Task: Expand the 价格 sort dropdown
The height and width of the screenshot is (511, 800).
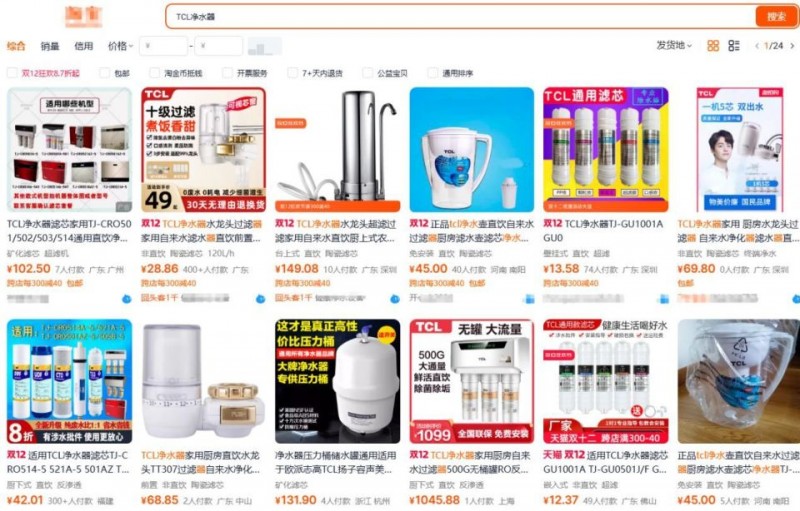Action: 120,46
